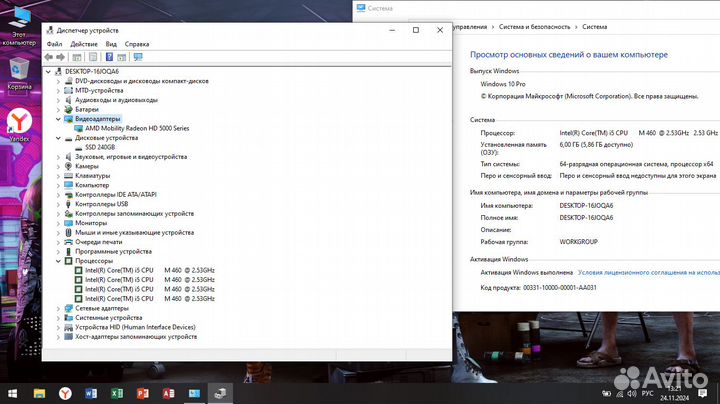Click the Камеры category icon
Image resolution: width=720 pixels, height=404 pixels.
[68, 166]
